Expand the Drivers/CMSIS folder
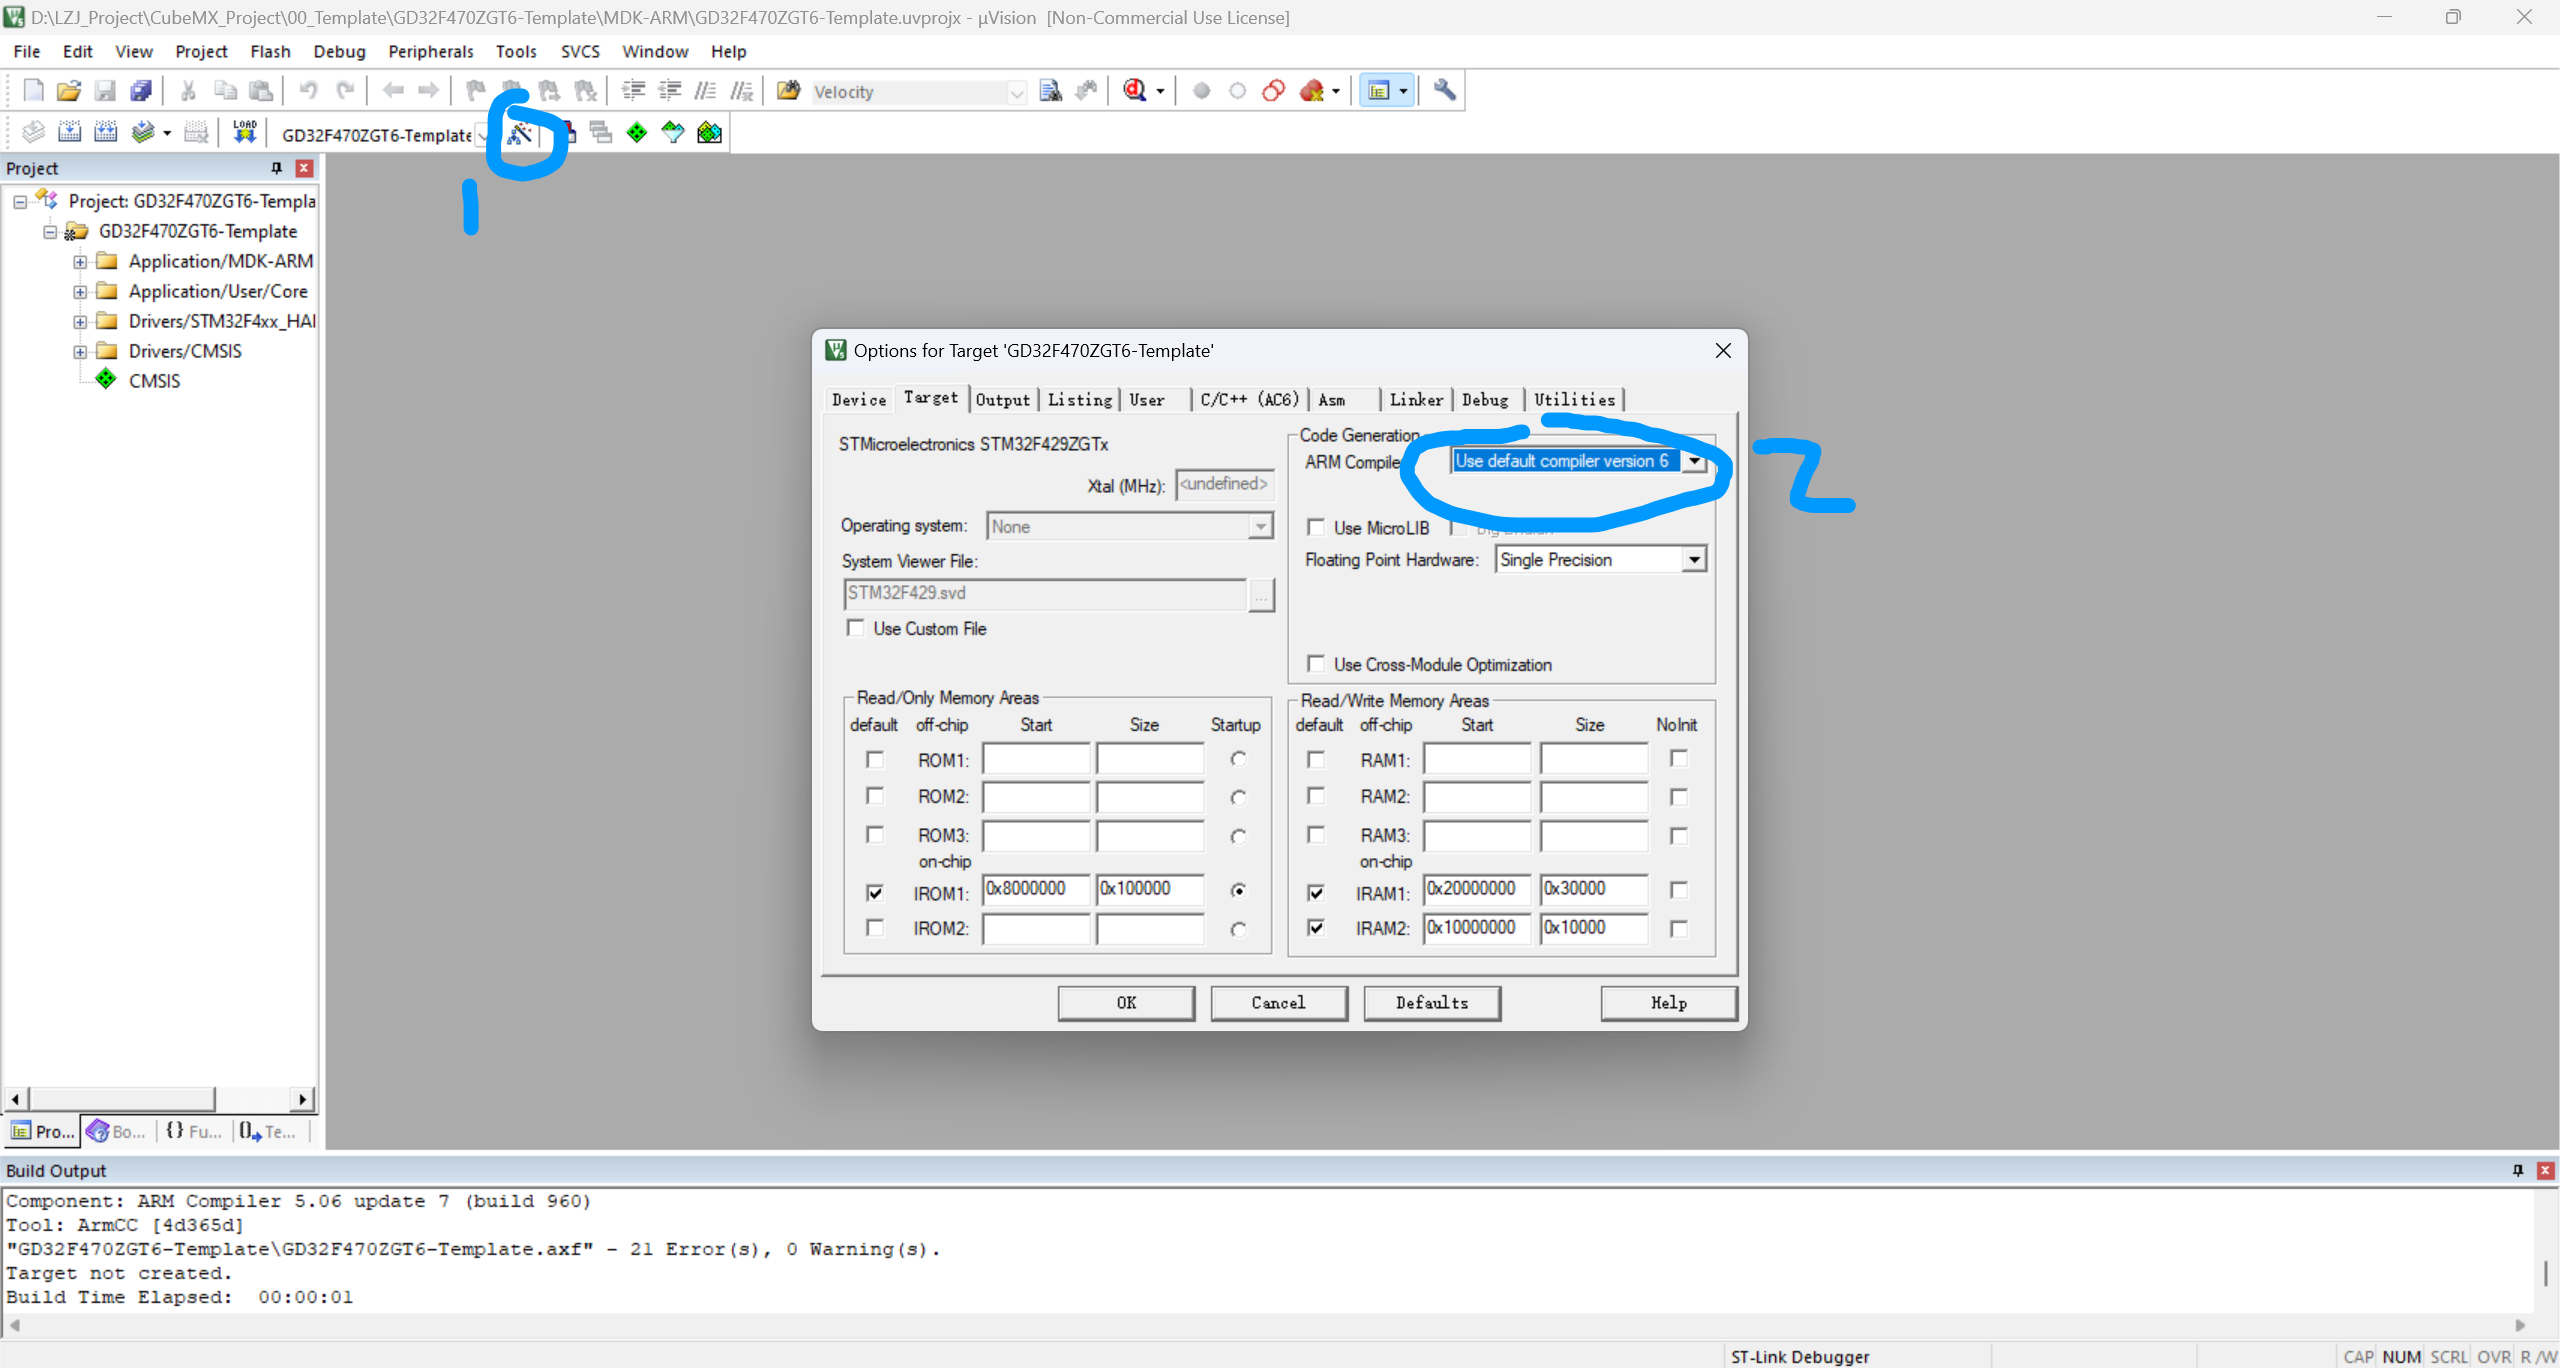2561x1368 pixels. point(80,352)
